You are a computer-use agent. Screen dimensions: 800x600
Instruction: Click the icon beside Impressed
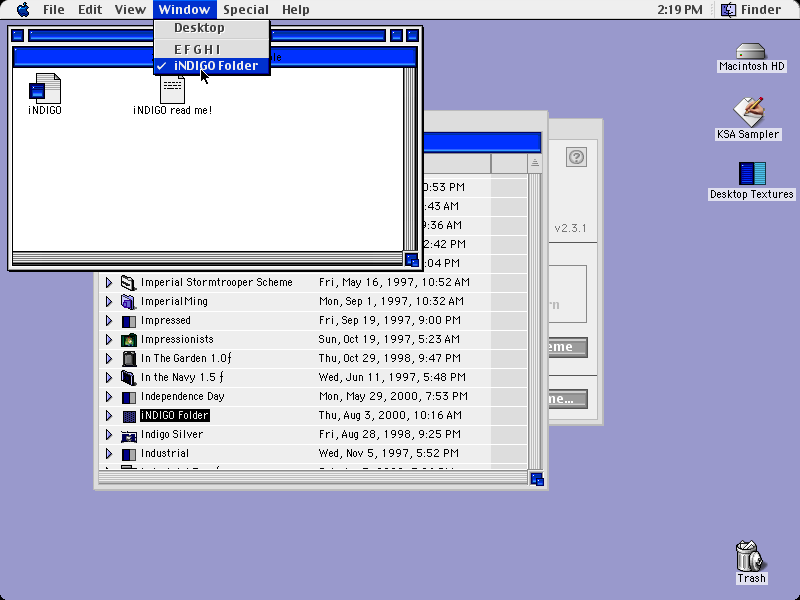129,321
